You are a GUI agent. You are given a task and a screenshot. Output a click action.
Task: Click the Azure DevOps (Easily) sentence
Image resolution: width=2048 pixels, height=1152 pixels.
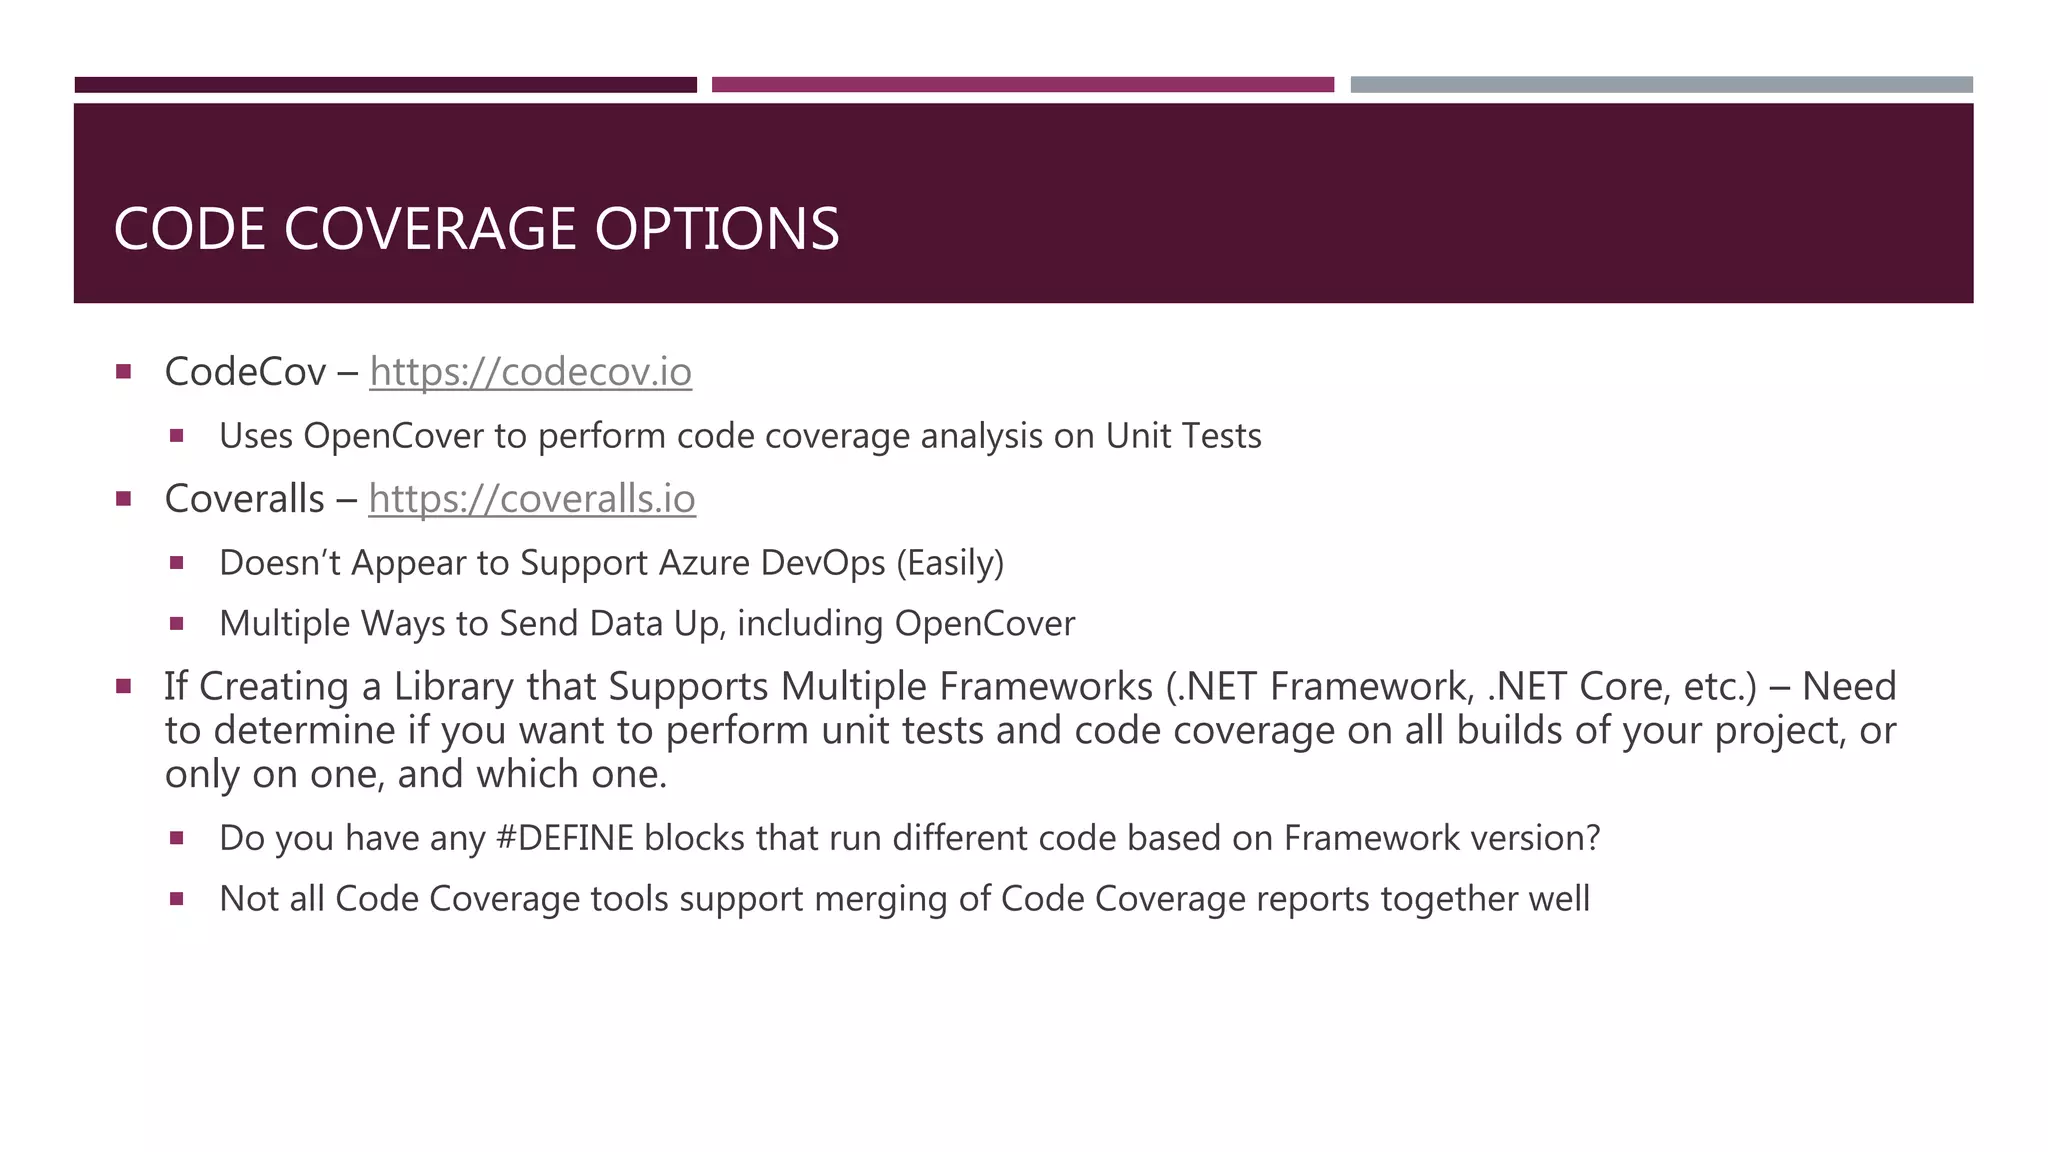tap(611, 563)
